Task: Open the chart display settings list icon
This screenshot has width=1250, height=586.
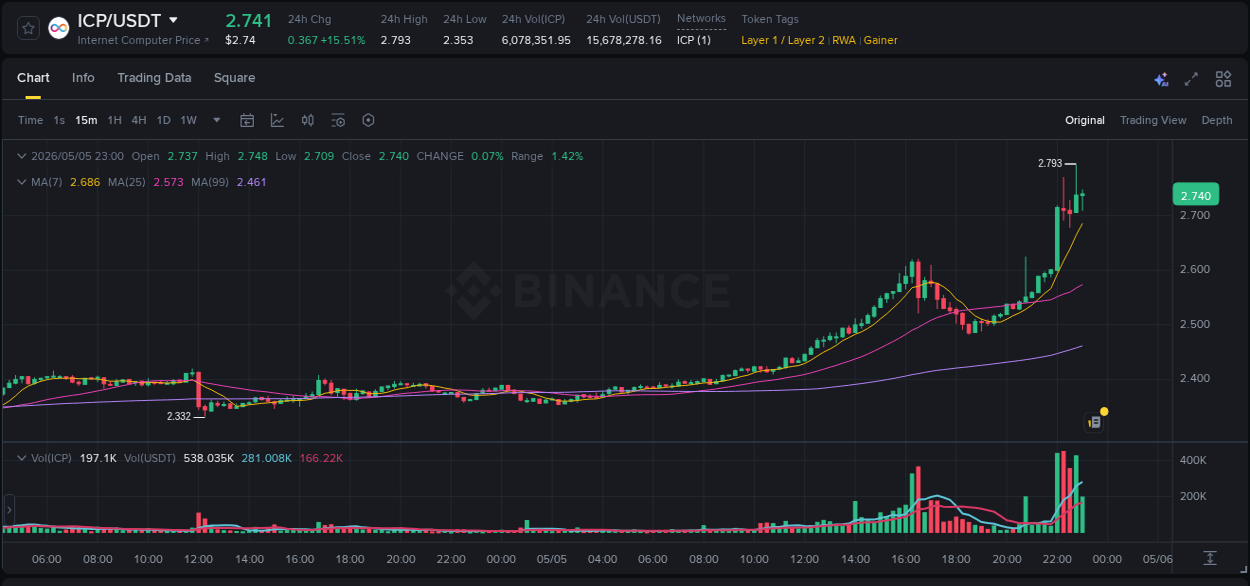Action: pos(338,120)
